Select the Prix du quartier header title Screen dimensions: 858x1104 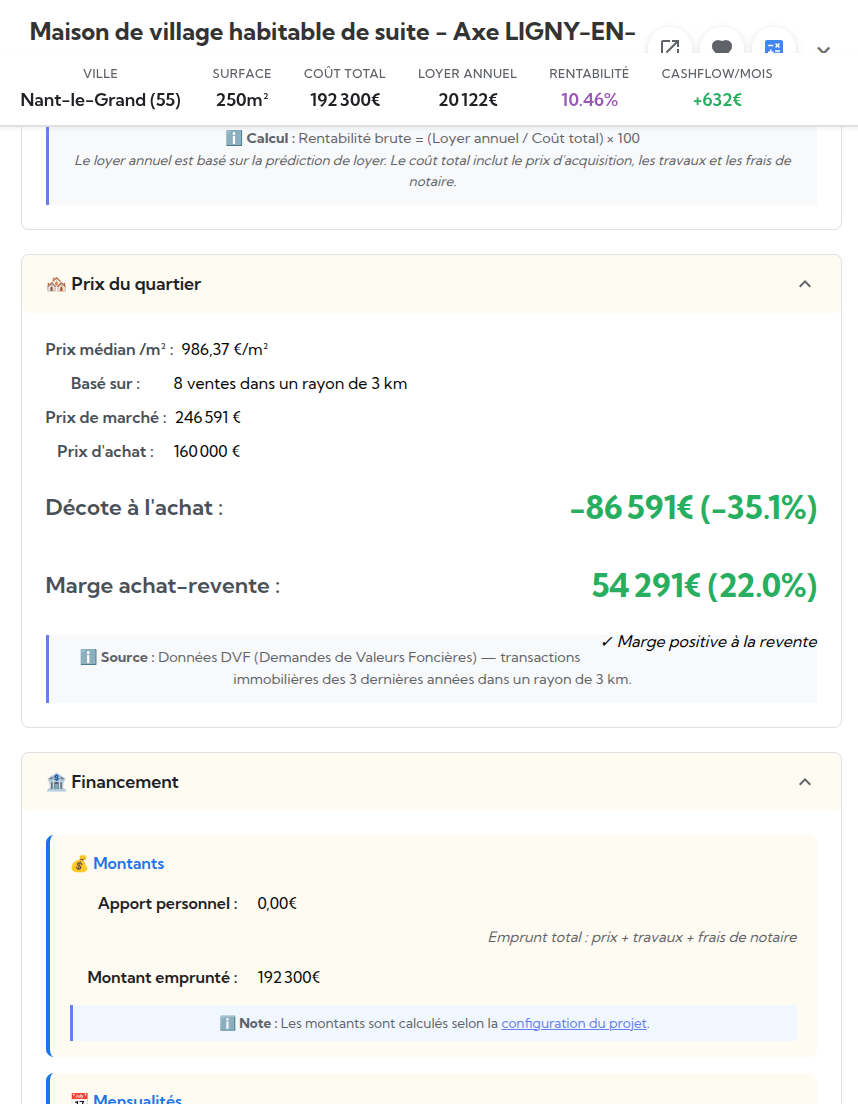[x=136, y=284]
